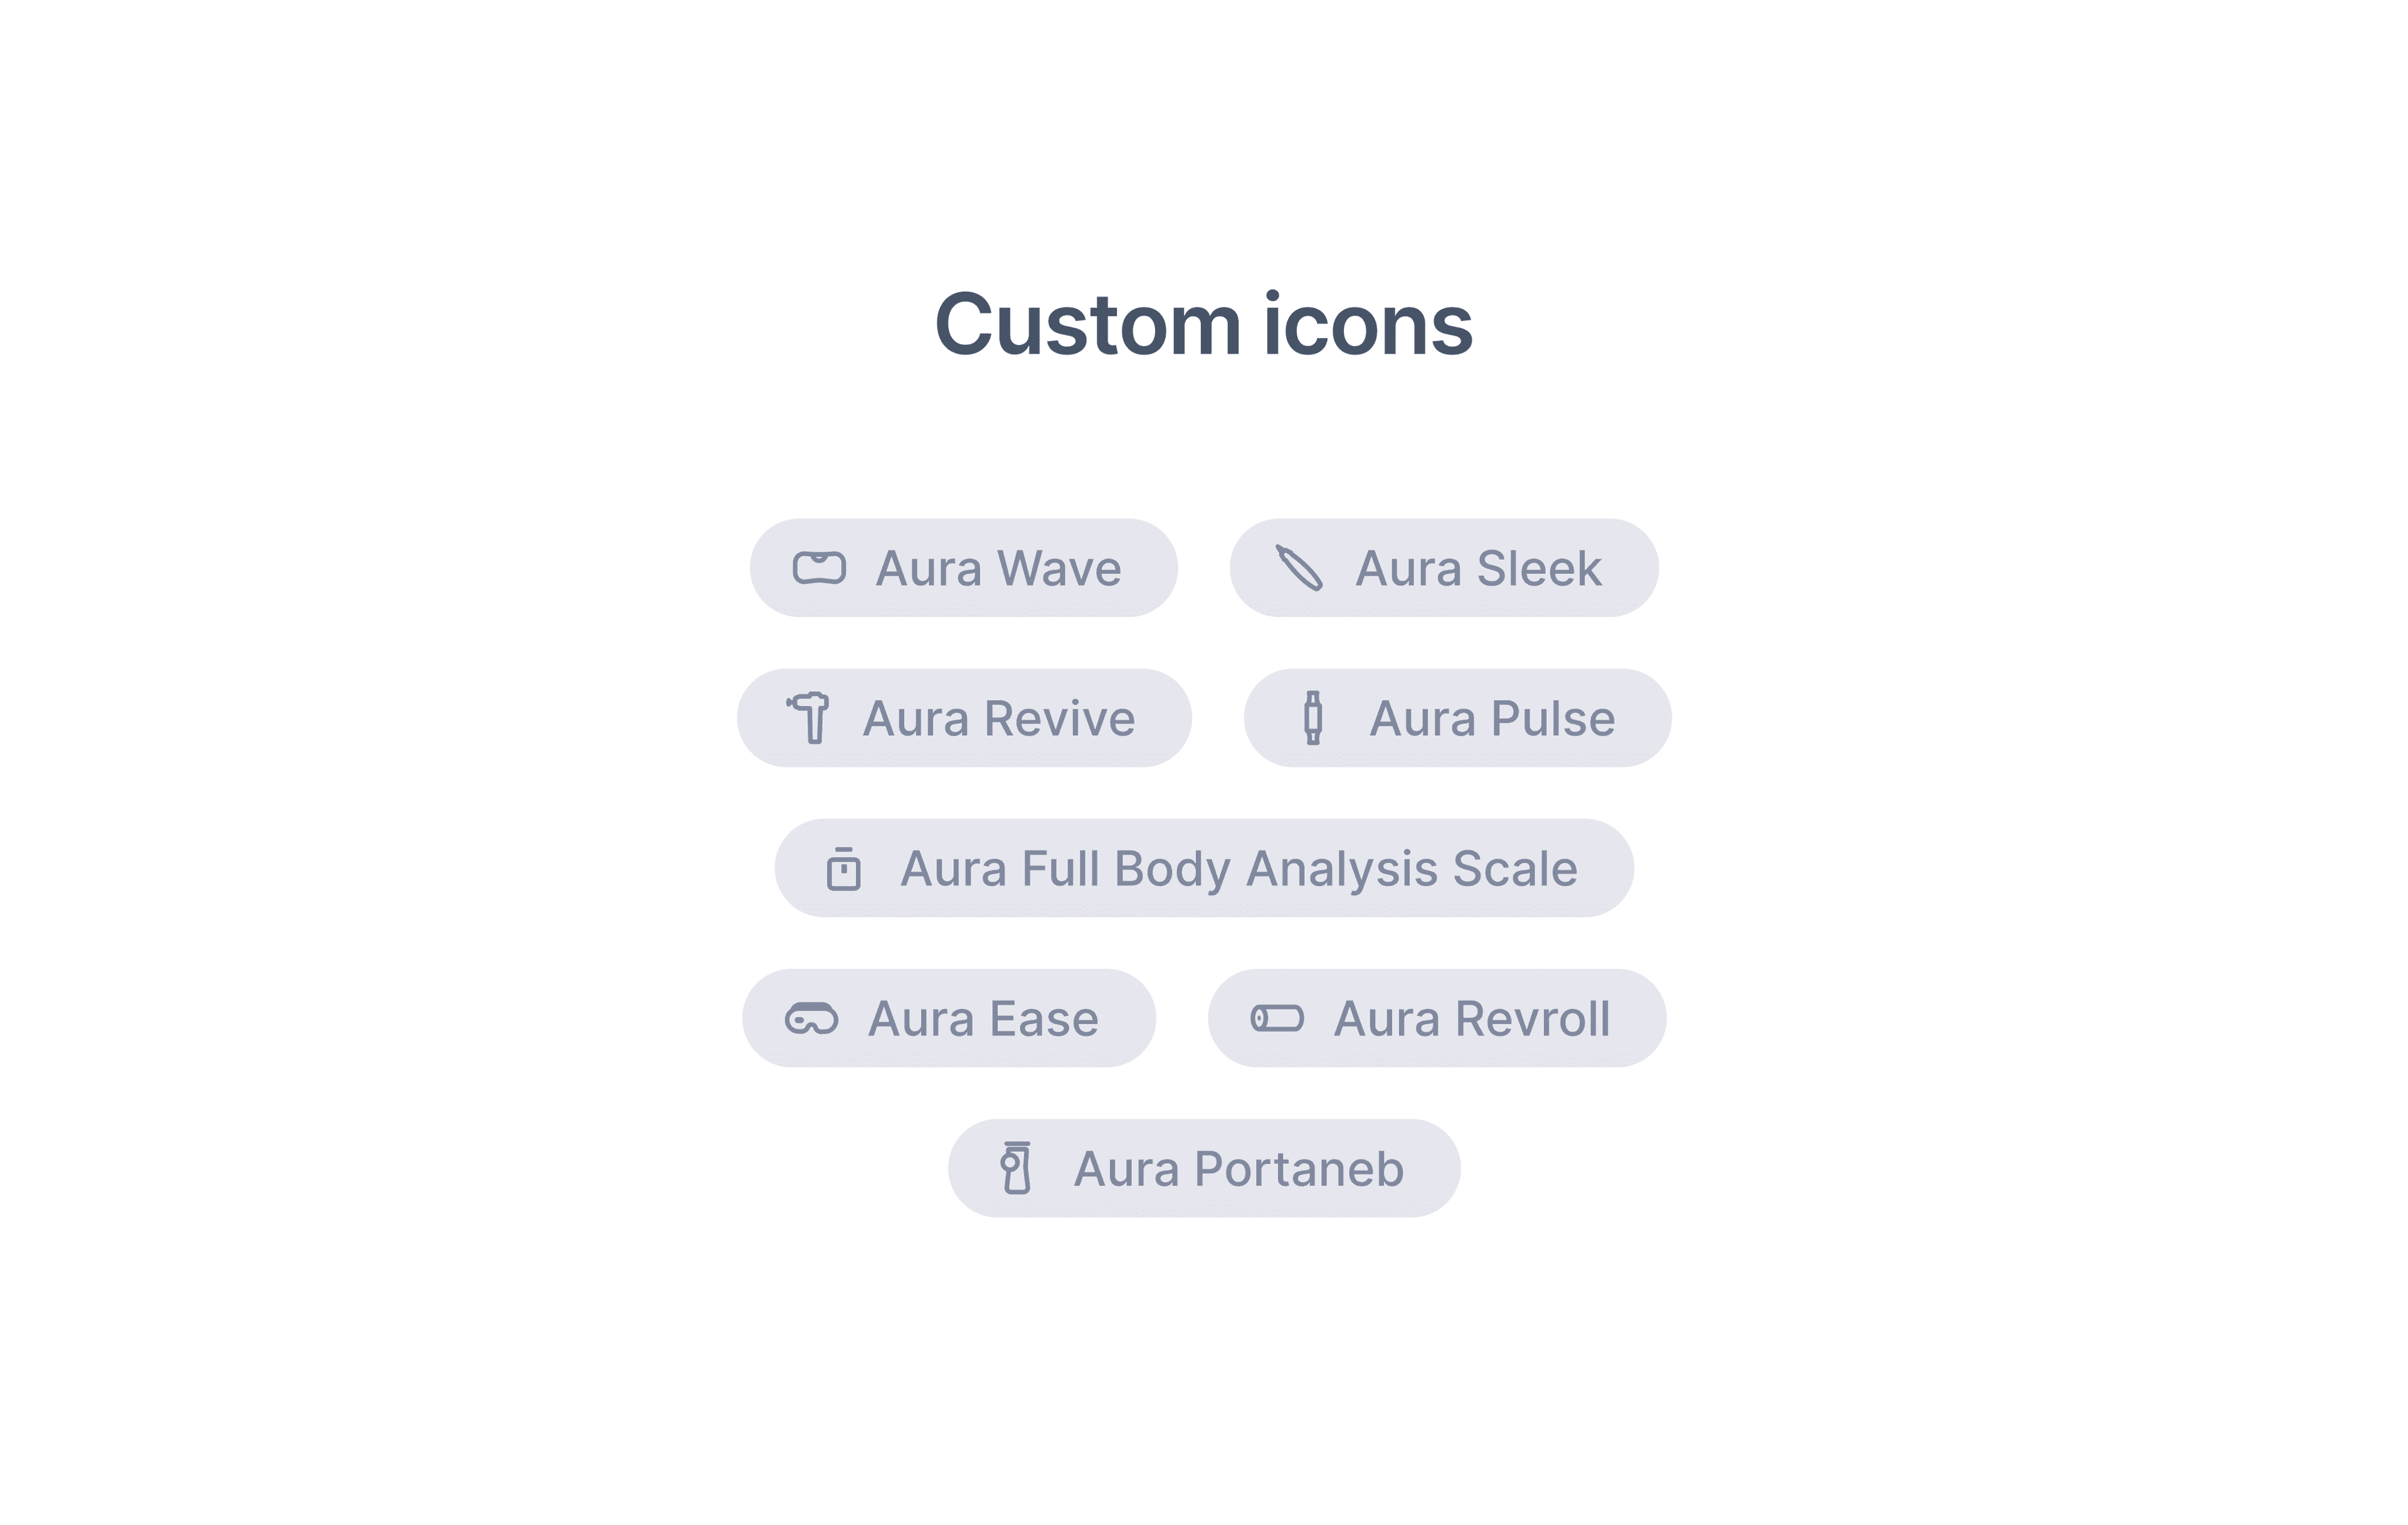Click the slim pen-shaped icon beside Aura Sleek
This screenshot has height=1525, width=2408.
click(1299, 568)
